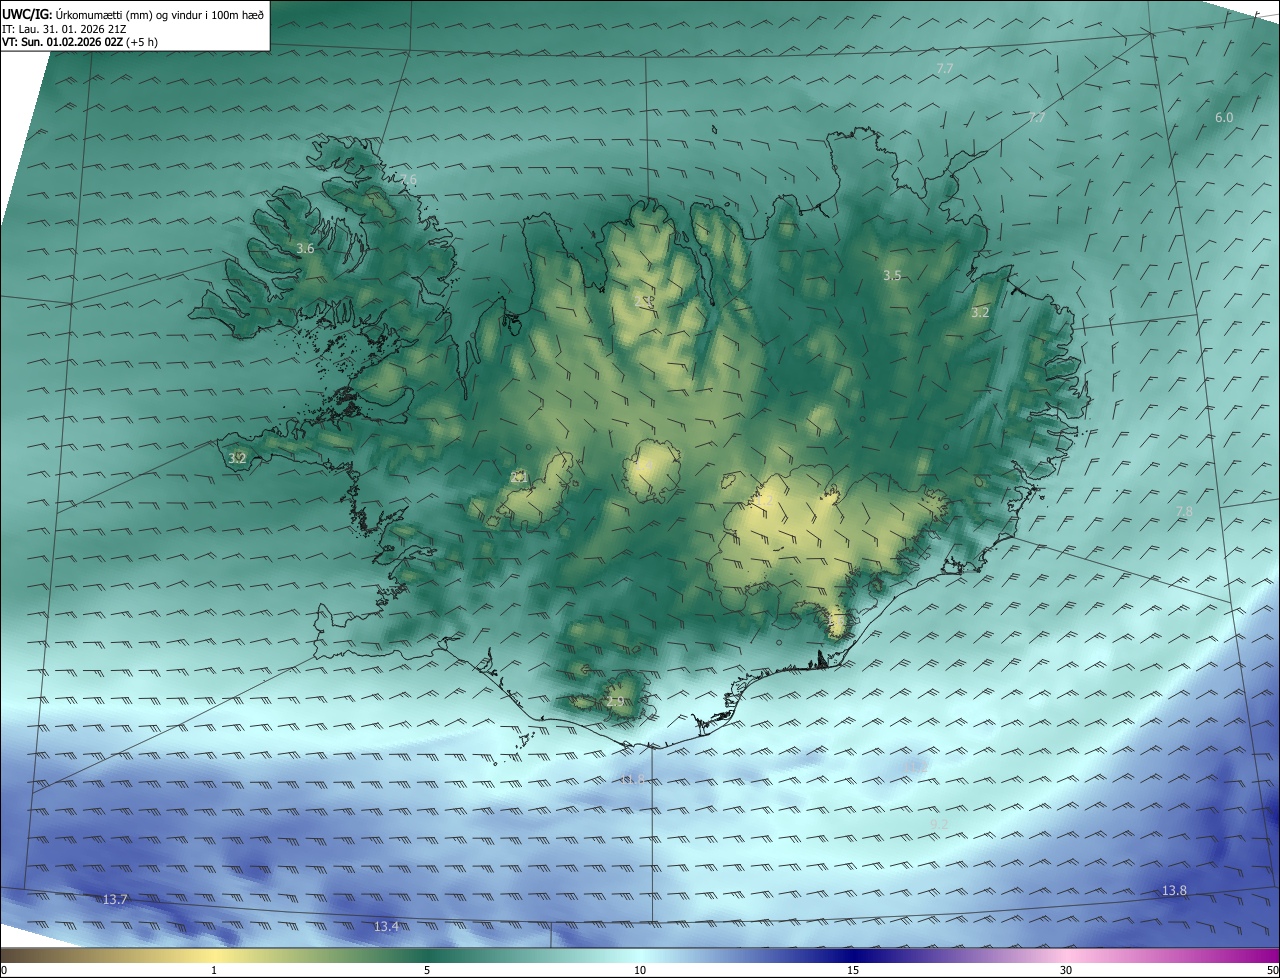Click the 13.7 value in the southwest ocean

point(115,899)
